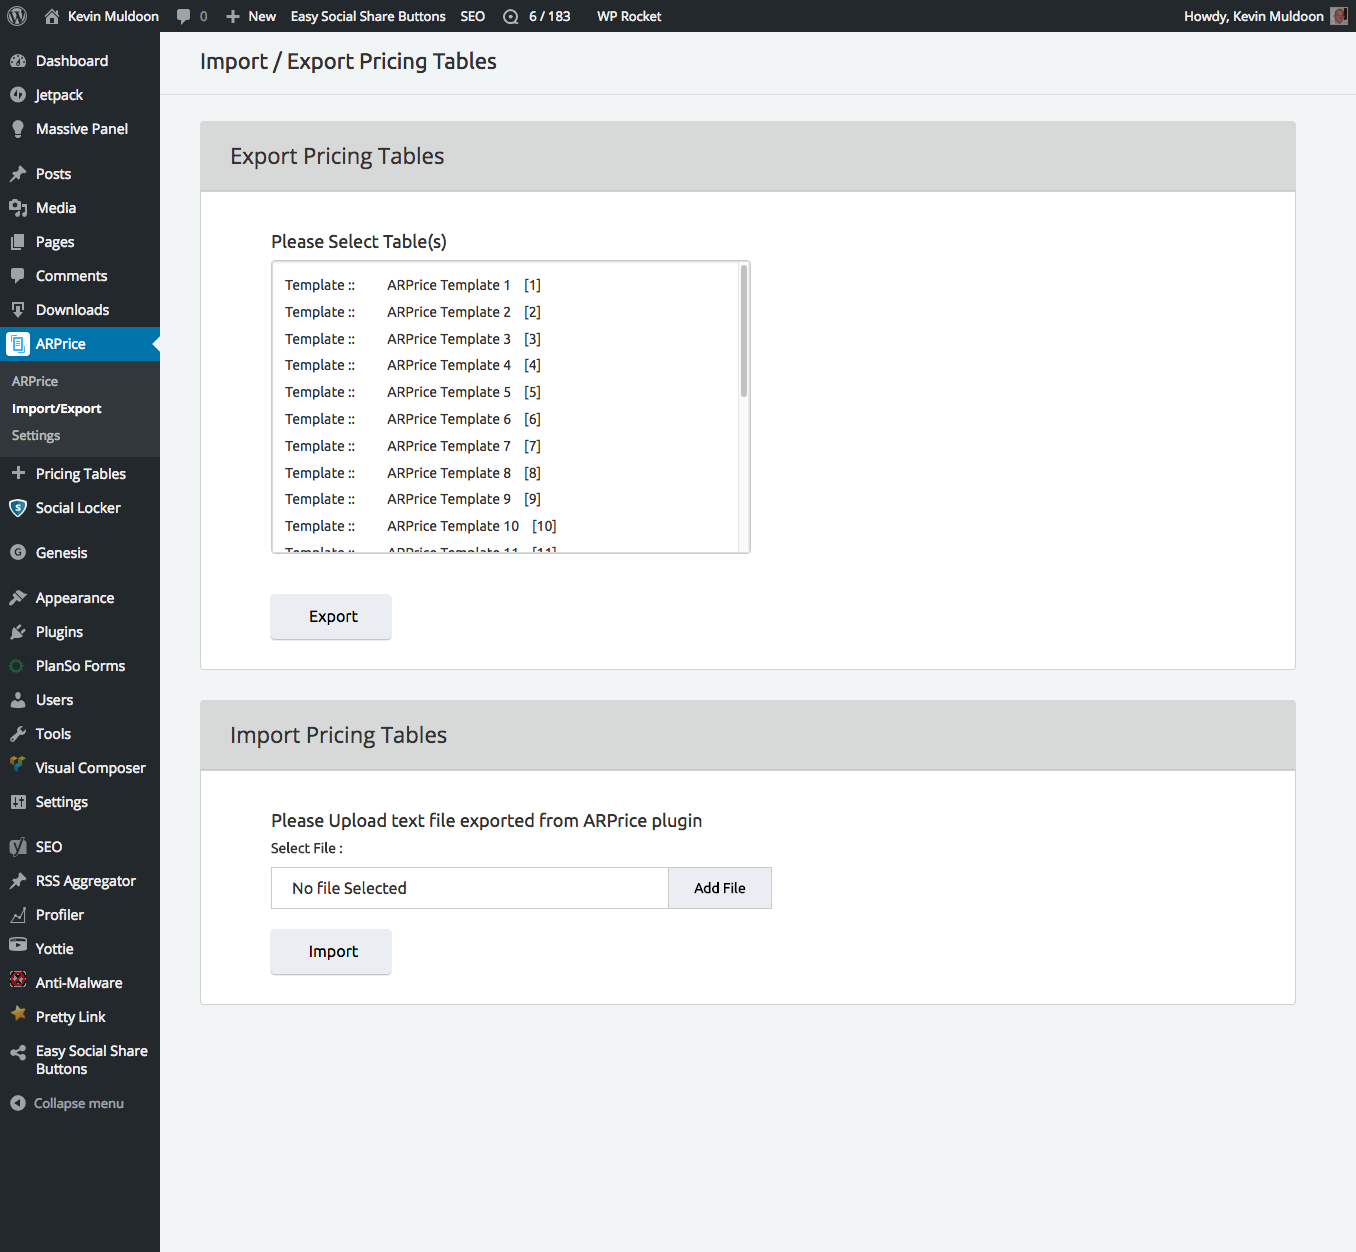This screenshot has height=1252, width=1356.
Task: Open the RSS Aggregator menu item
Action: (80, 881)
